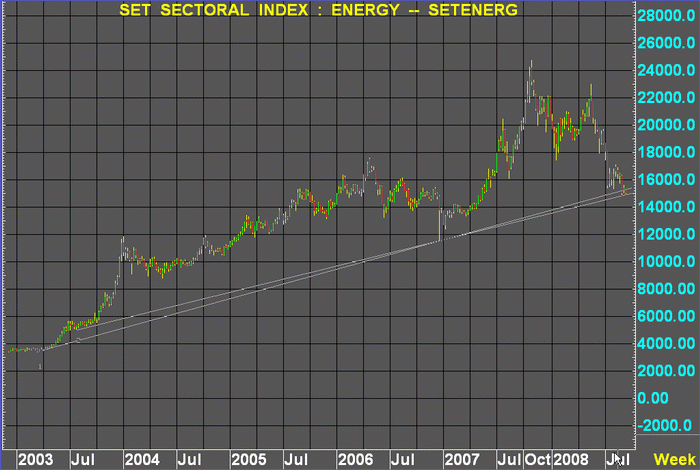Select the 10000.0 price label
The width and height of the screenshot is (700, 470).
666,262
